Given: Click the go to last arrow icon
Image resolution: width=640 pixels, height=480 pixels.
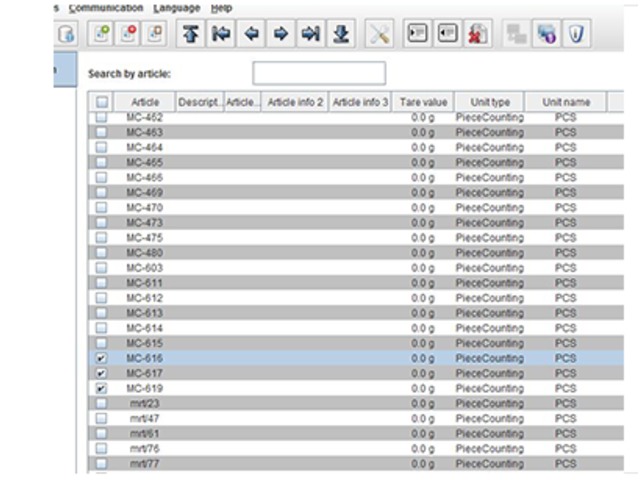Looking at the screenshot, I should [x=311, y=33].
